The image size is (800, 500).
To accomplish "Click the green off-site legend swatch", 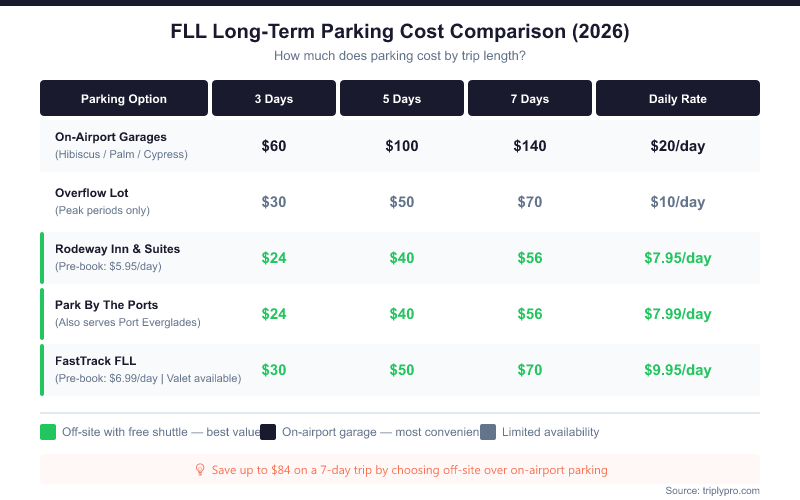I will [x=48, y=432].
